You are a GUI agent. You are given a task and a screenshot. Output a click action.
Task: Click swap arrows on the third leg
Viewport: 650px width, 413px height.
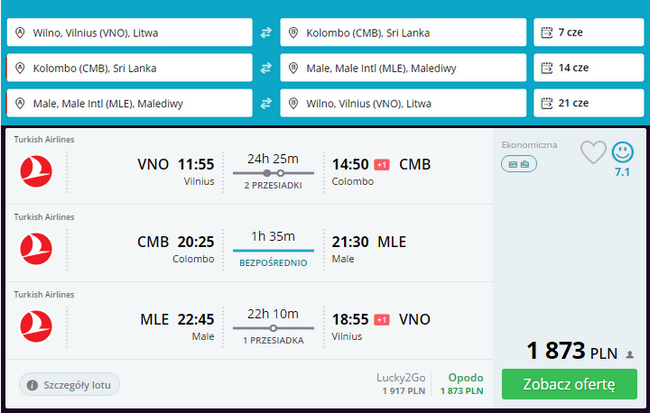tap(266, 103)
